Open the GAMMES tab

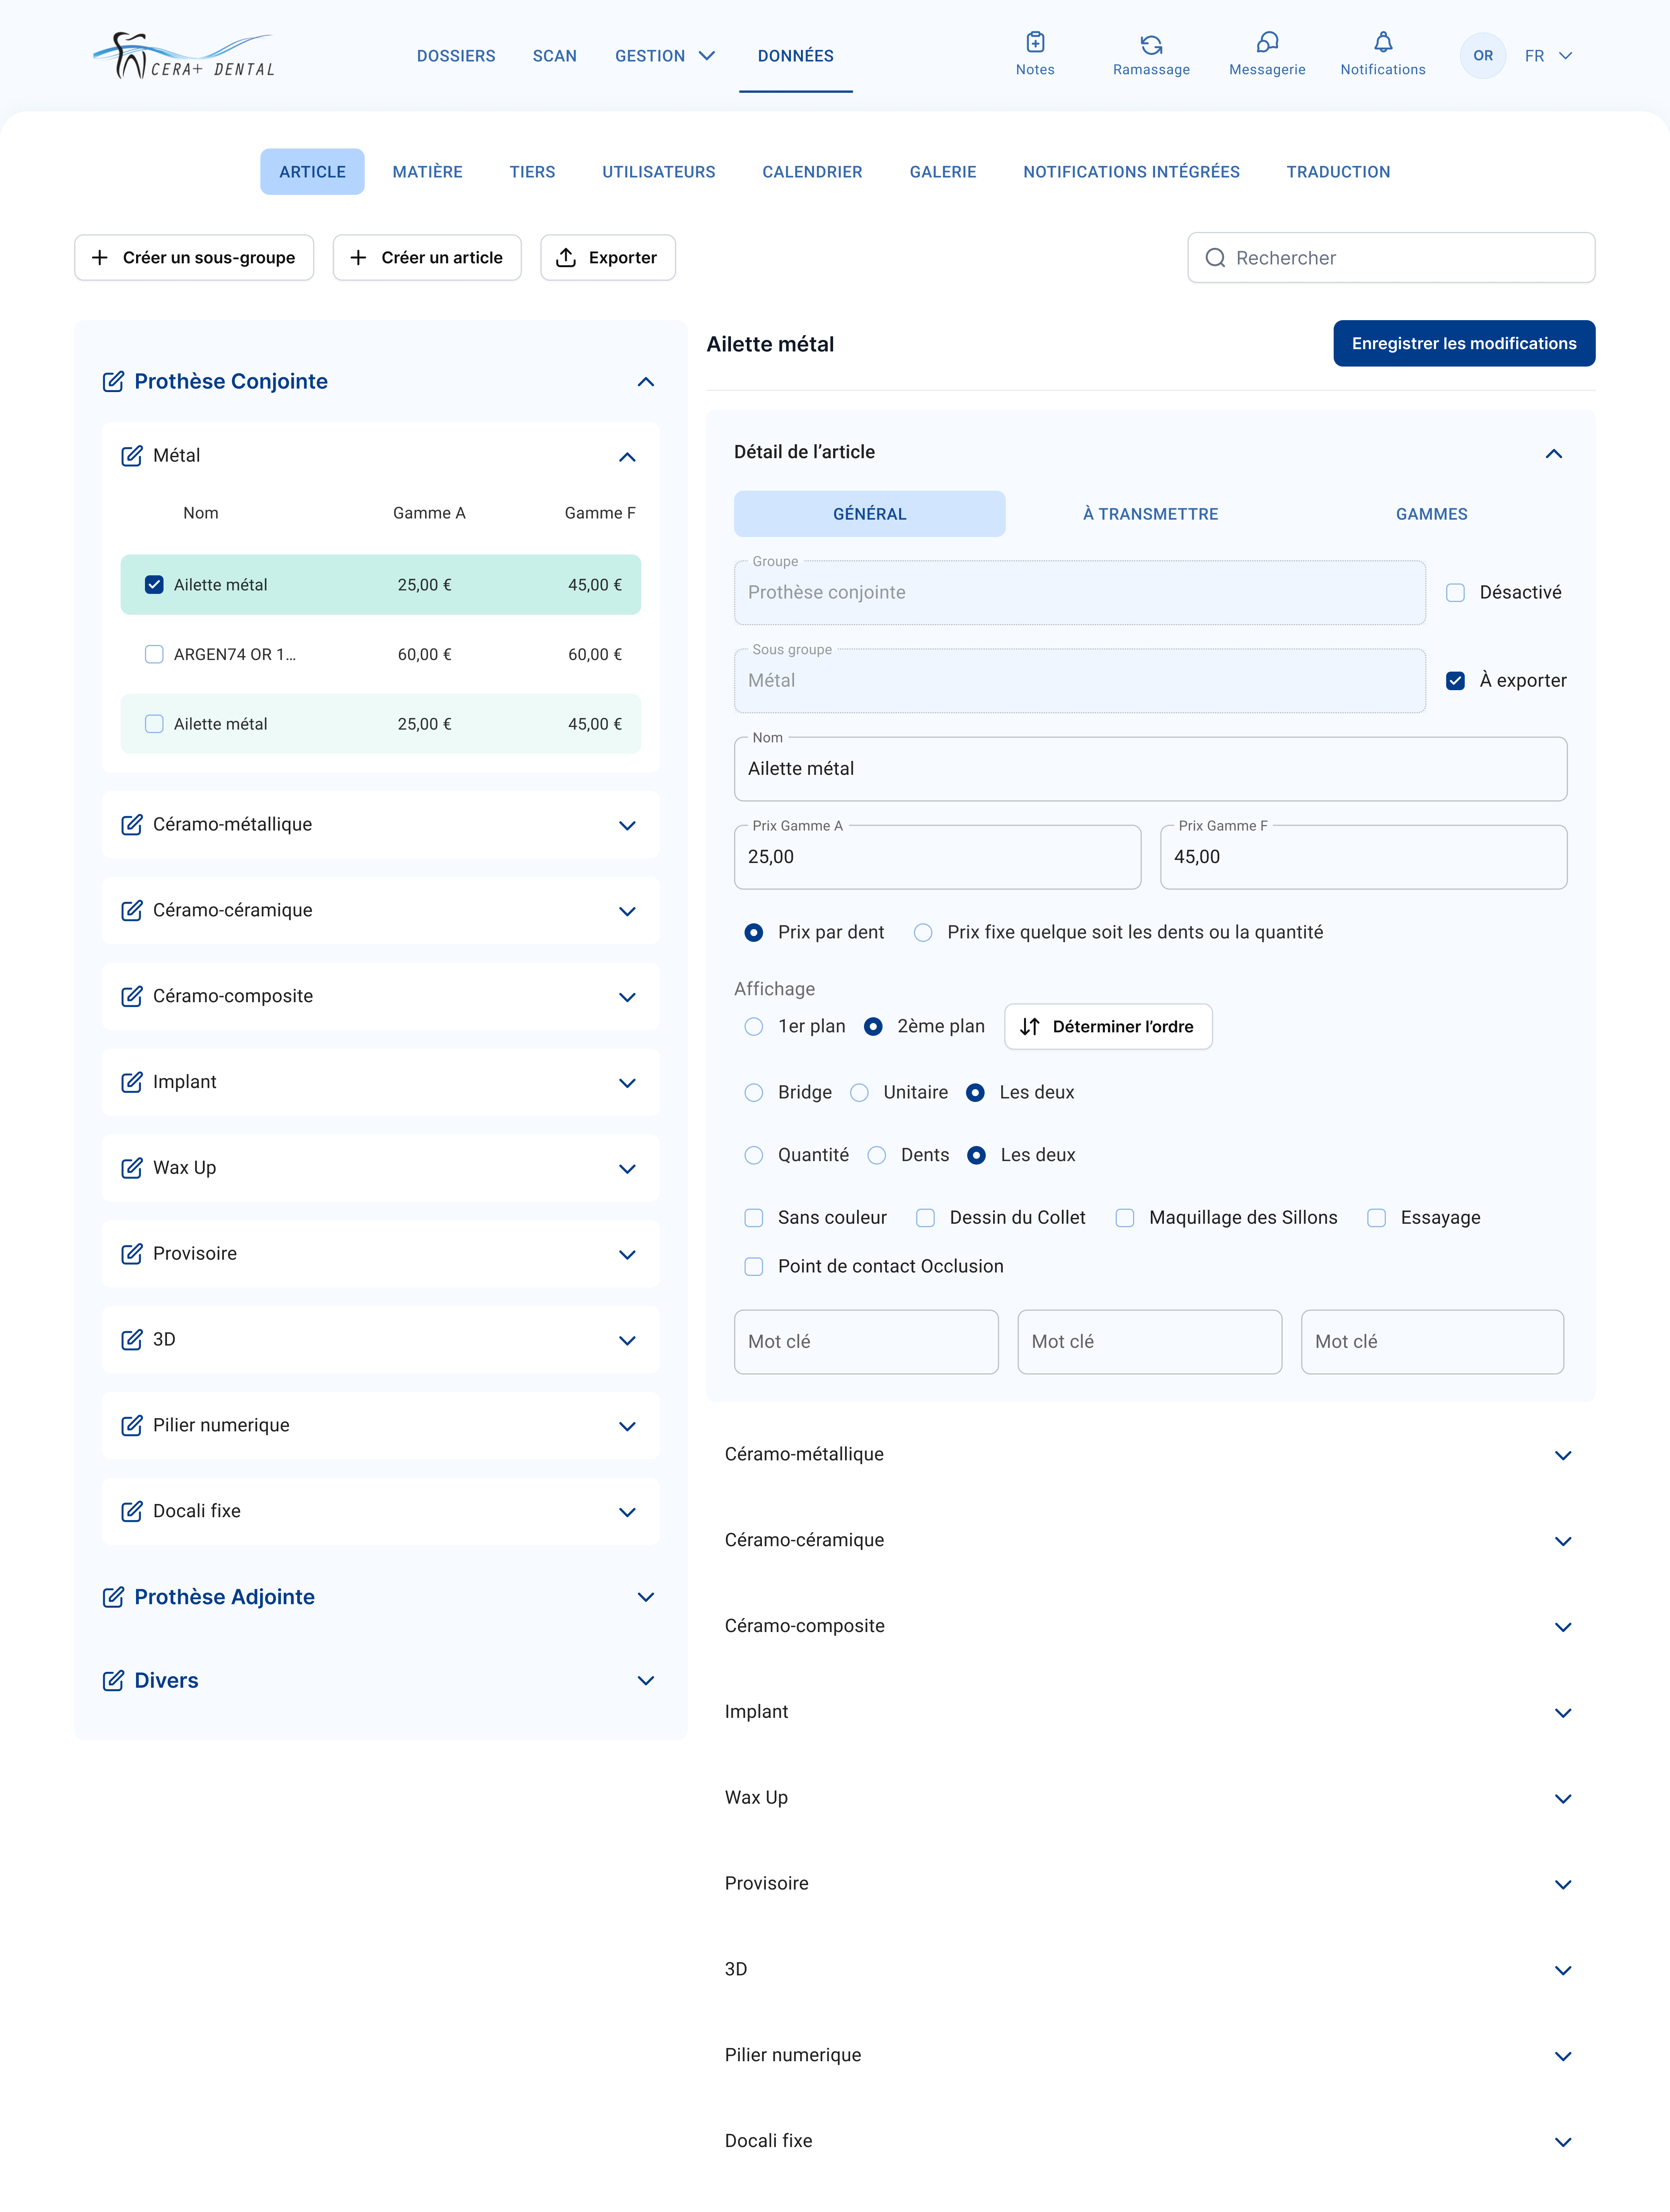coord(1431,514)
